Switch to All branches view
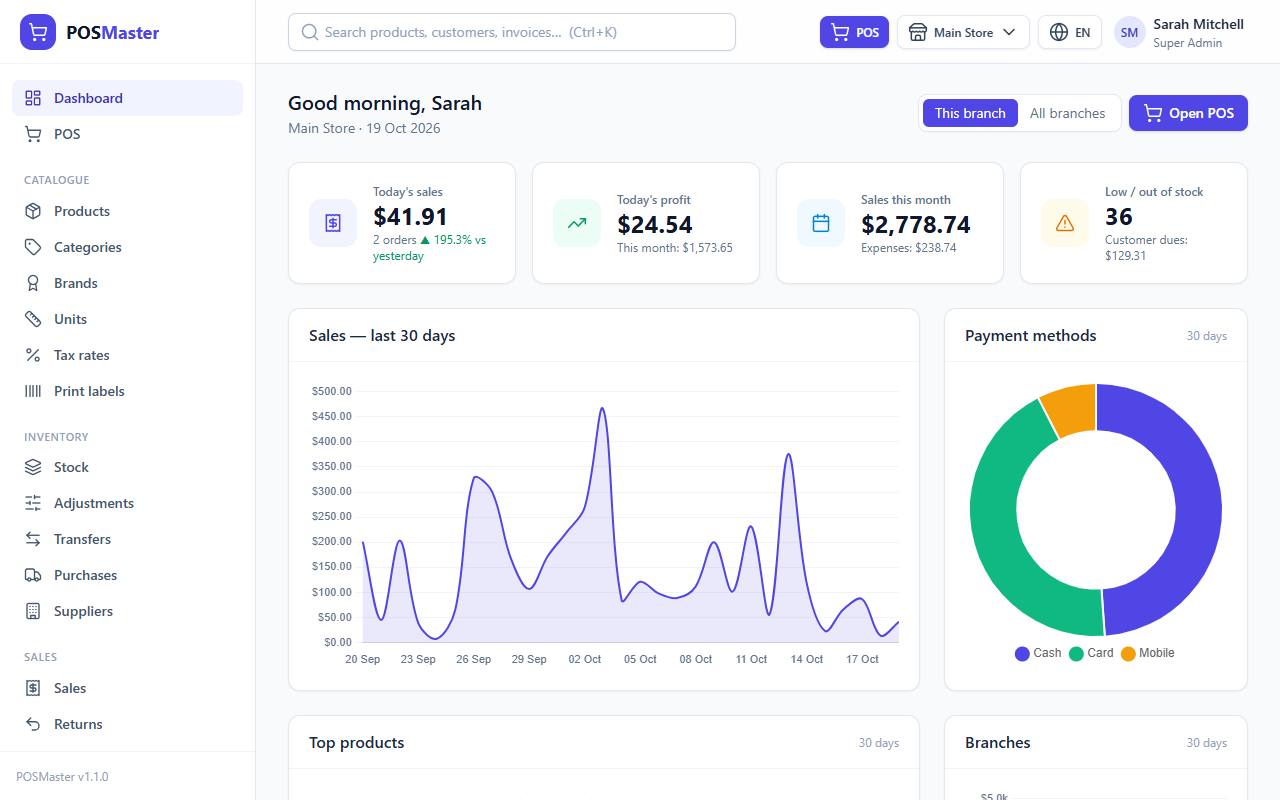1280x800 pixels. [x=1067, y=113]
